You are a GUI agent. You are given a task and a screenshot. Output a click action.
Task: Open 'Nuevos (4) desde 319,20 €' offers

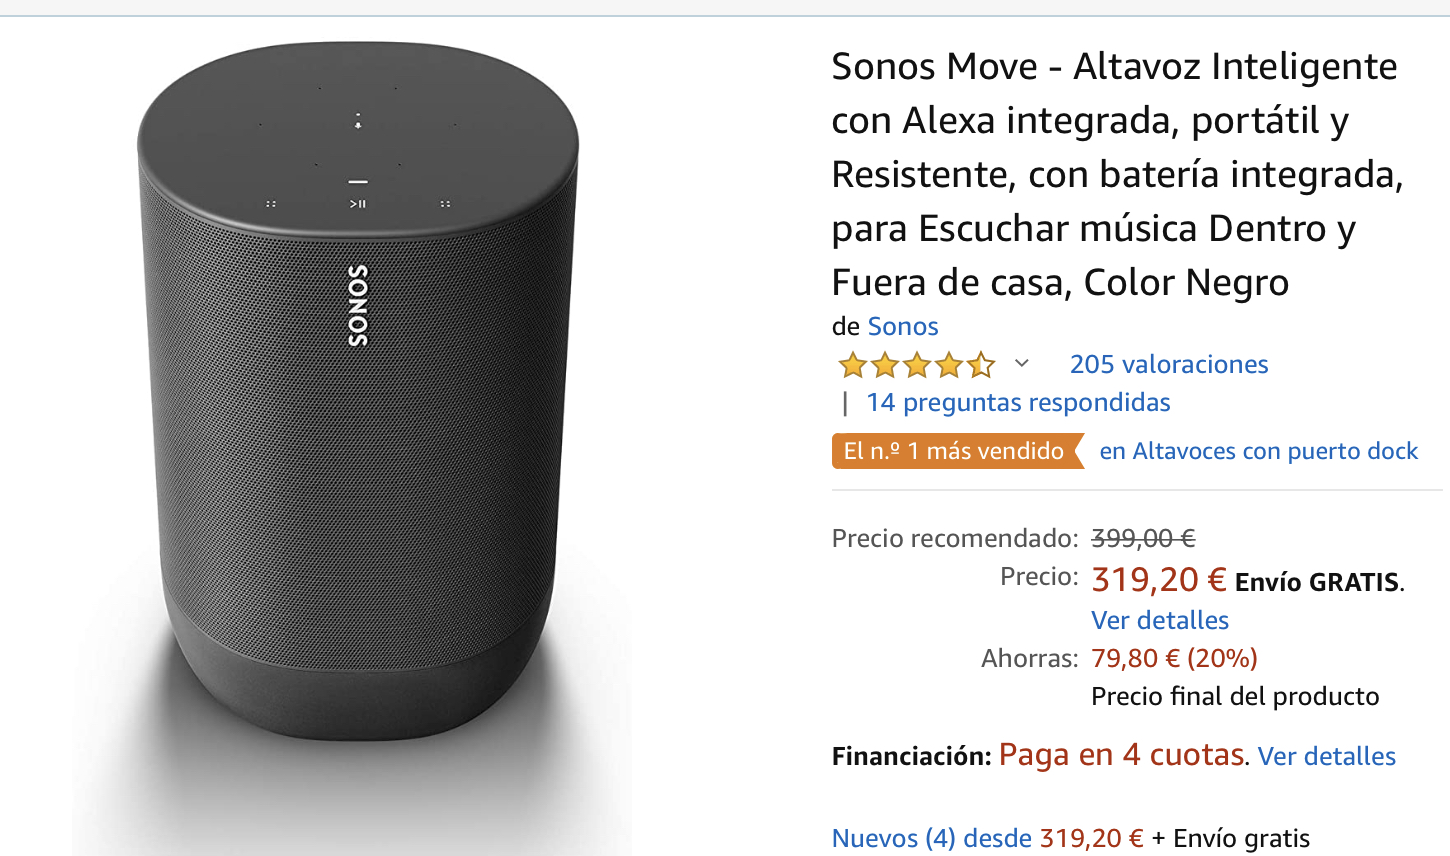tap(987, 838)
